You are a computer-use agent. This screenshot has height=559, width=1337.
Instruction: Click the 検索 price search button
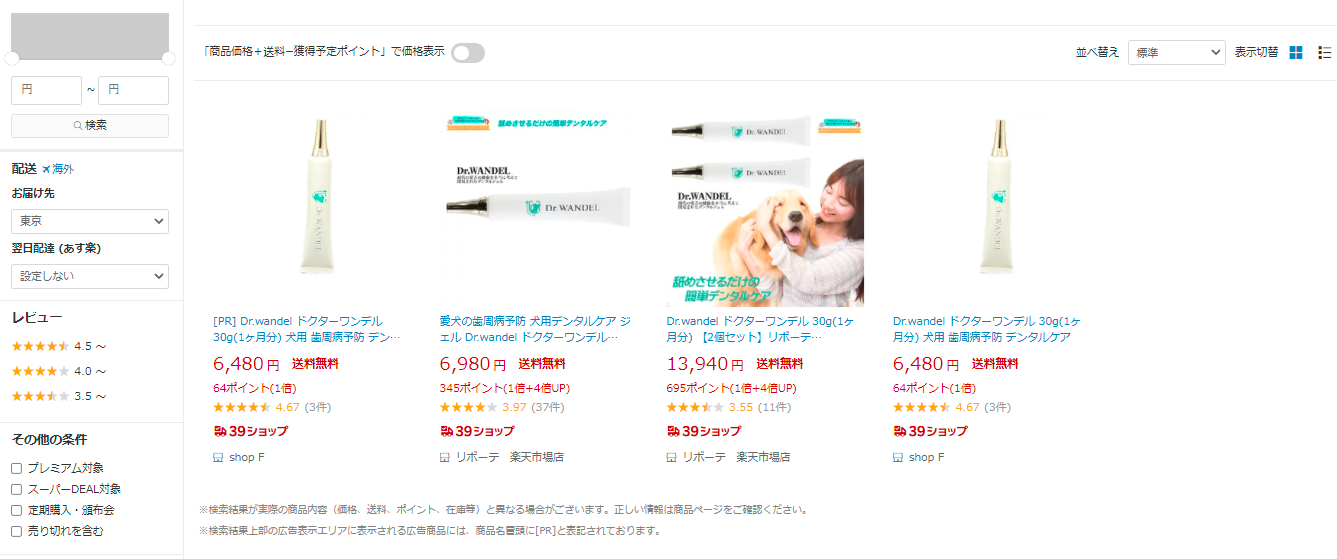pos(90,125)
